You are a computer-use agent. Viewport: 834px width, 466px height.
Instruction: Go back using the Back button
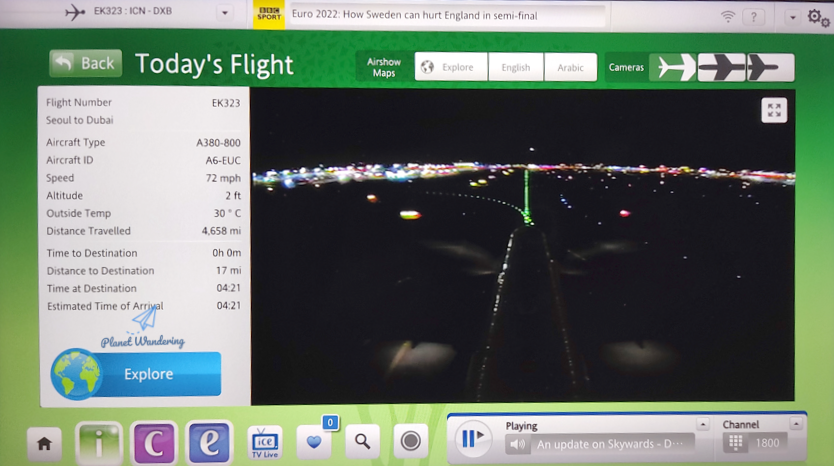(x=86, y=63)
